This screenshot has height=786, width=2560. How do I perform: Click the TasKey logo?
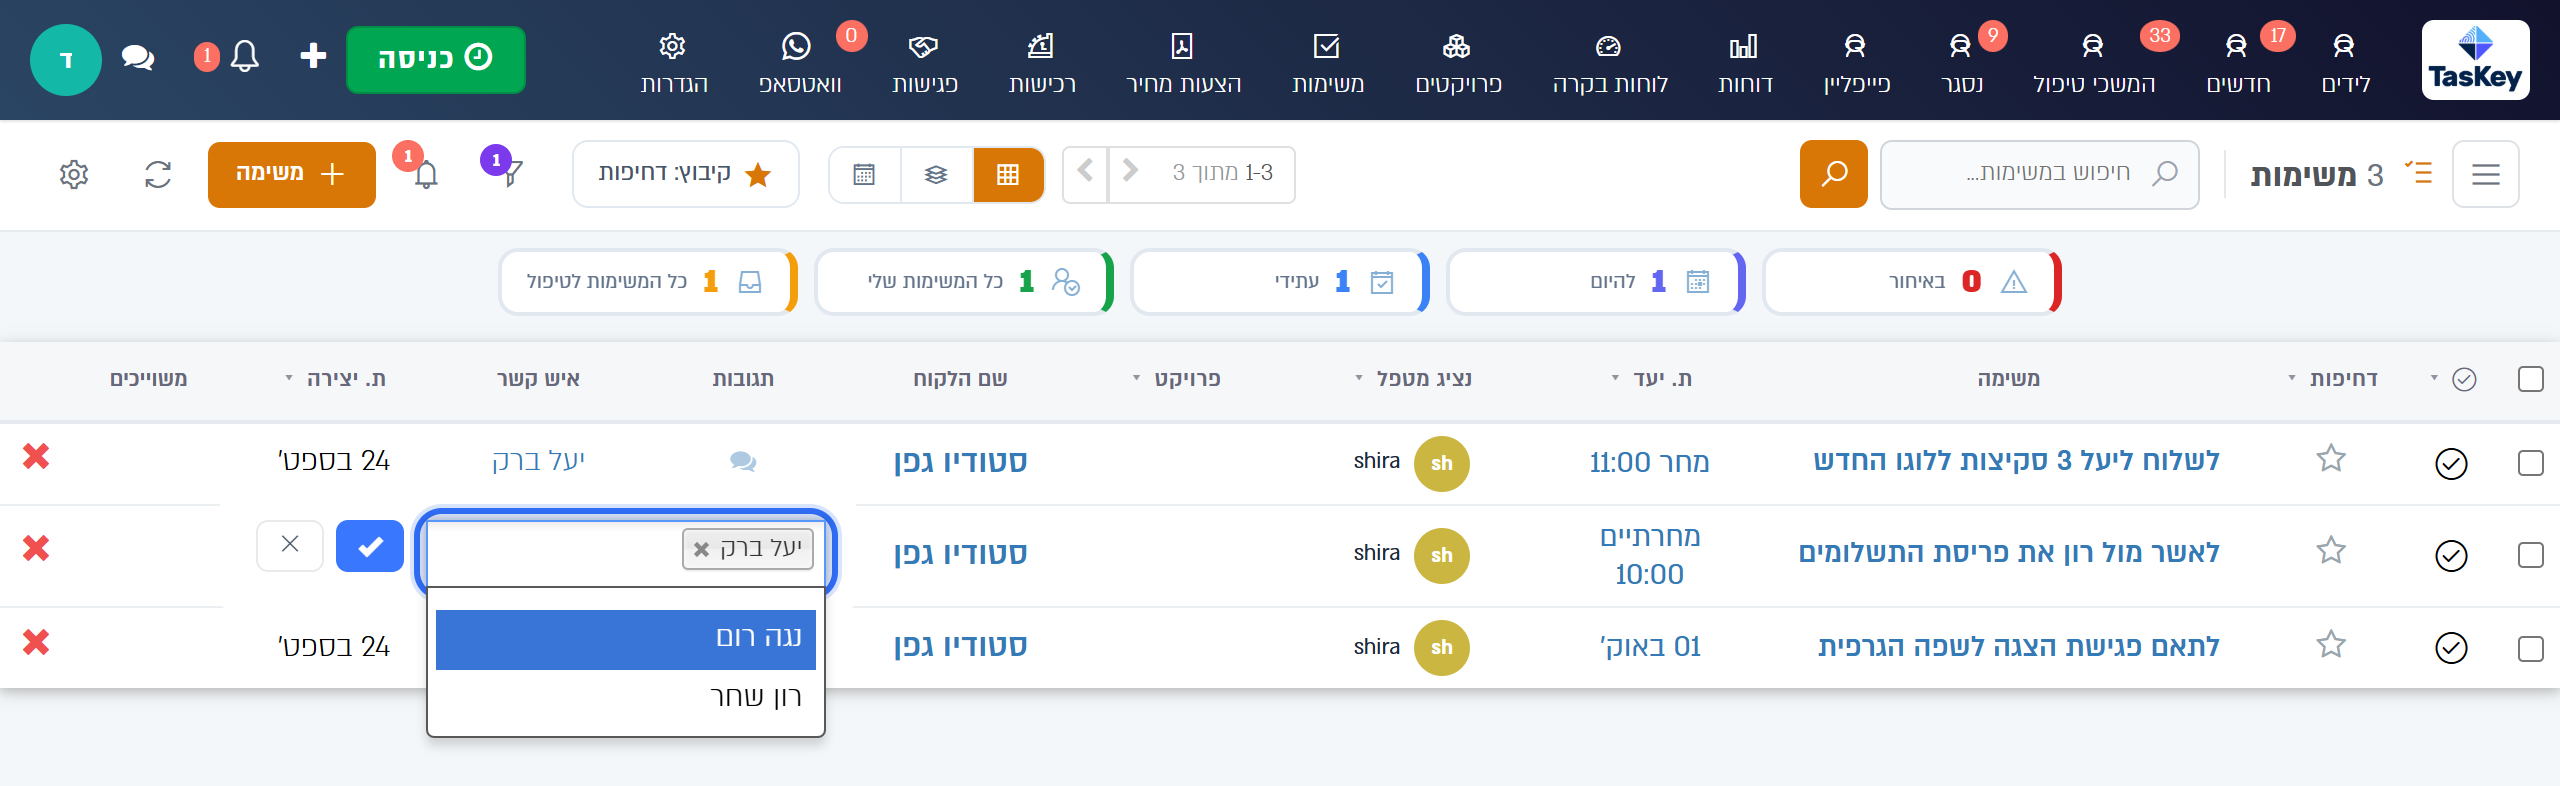coord(2475,60)
